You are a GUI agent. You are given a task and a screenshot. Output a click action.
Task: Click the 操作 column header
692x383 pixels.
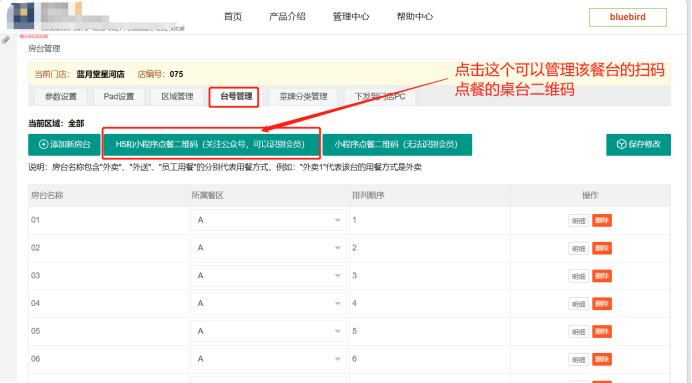point(590,195)
